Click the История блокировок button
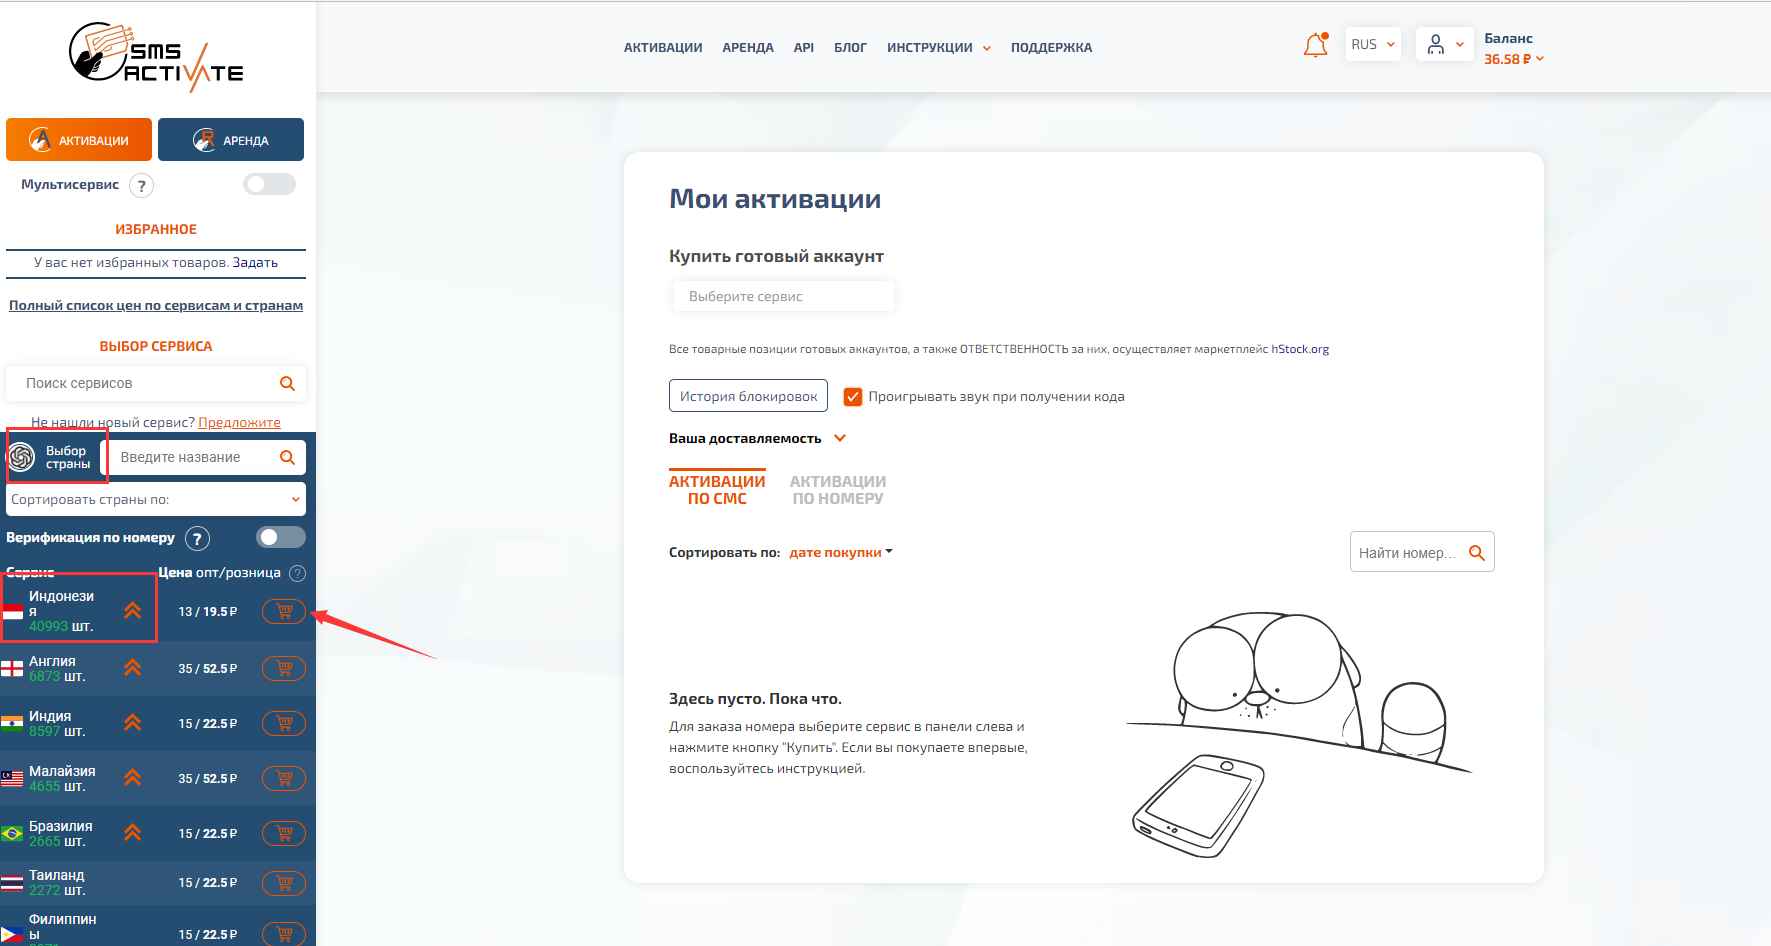Viewport: 1771px width, 946px height. (748, 396)
